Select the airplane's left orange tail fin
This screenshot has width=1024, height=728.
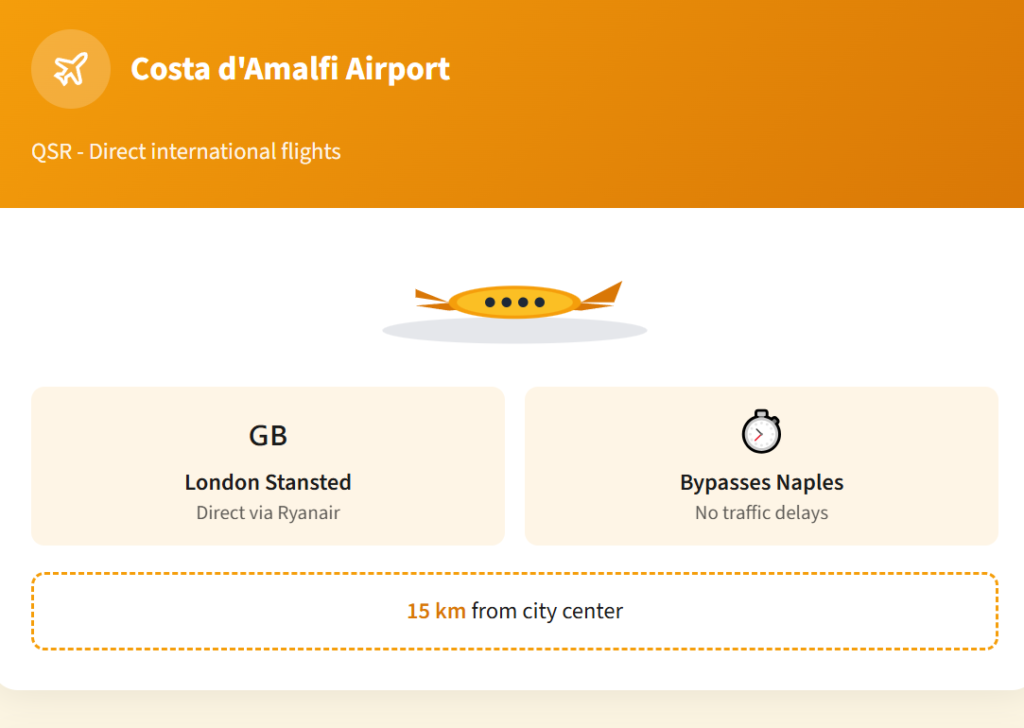click(x=431, y=299)
